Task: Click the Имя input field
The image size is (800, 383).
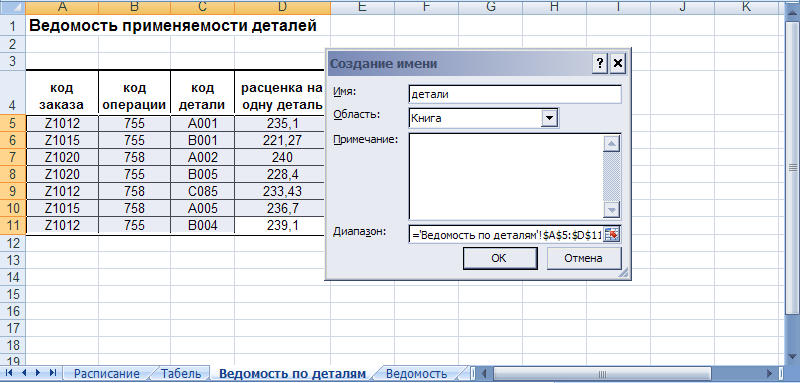Action: 515,94
